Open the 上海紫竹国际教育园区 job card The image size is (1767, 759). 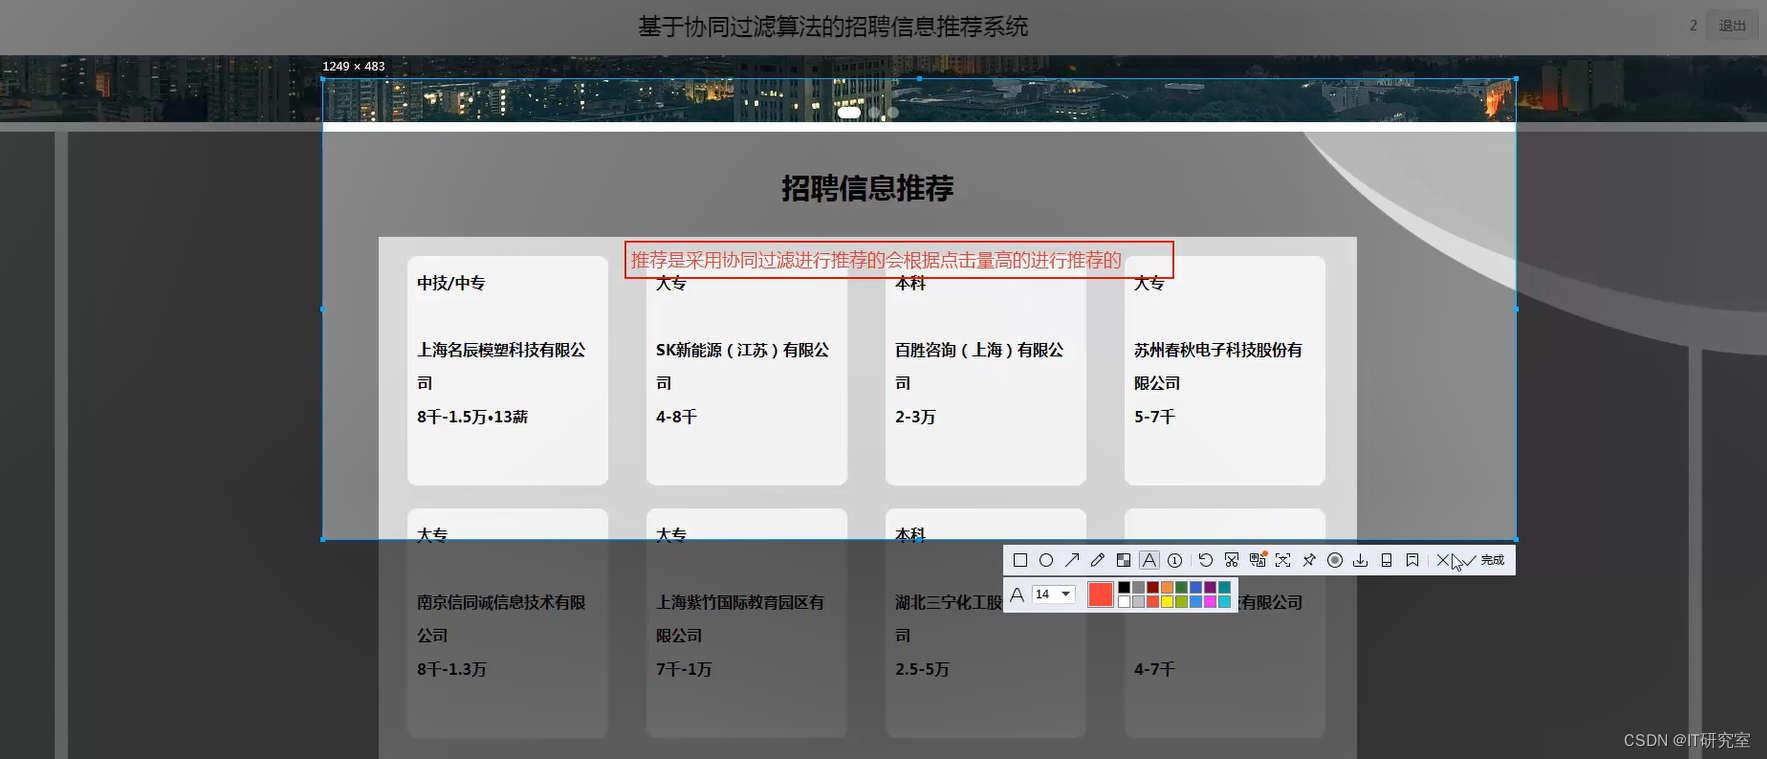tap(747, 623)
